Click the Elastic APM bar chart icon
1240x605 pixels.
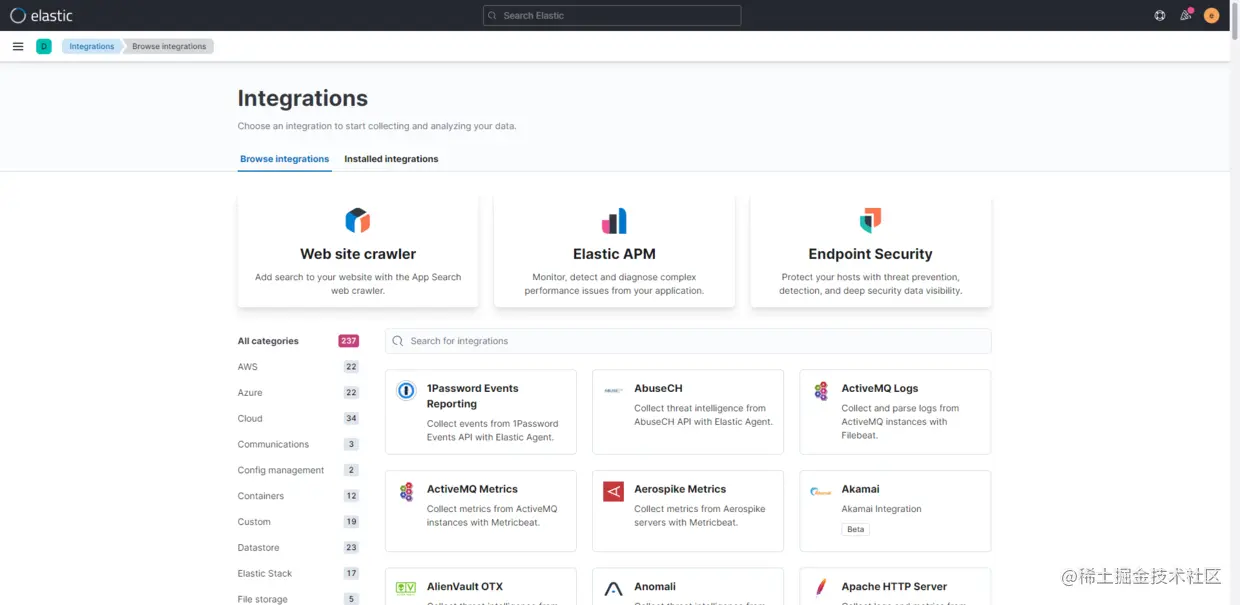(614, 220)
